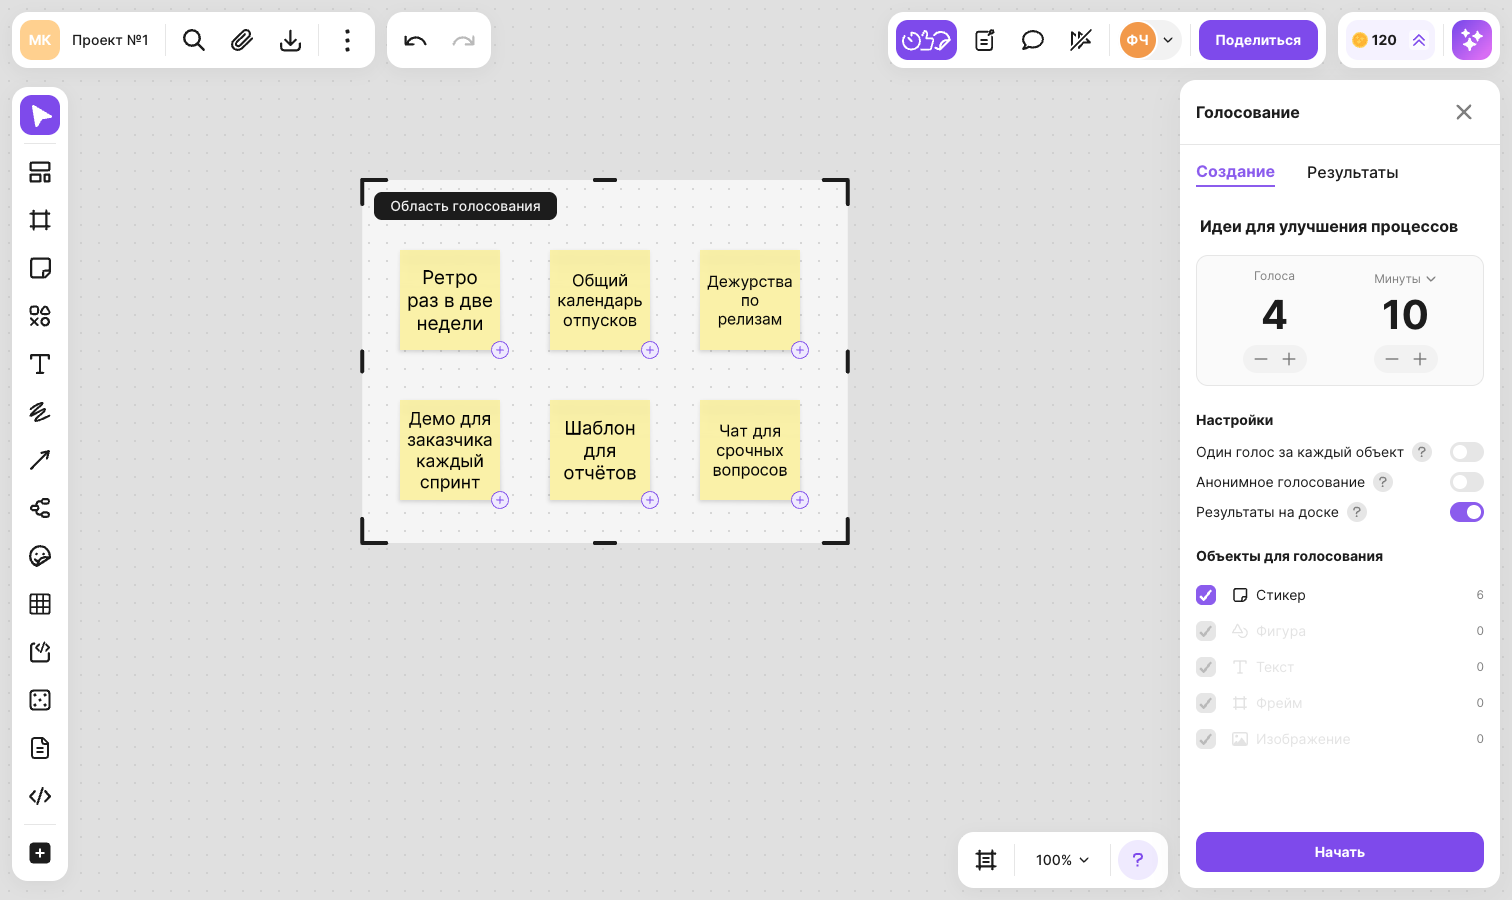Enable 'Анонимное голосование' switch
This screenshot has height=900, width=1512.
(1467, 482)
